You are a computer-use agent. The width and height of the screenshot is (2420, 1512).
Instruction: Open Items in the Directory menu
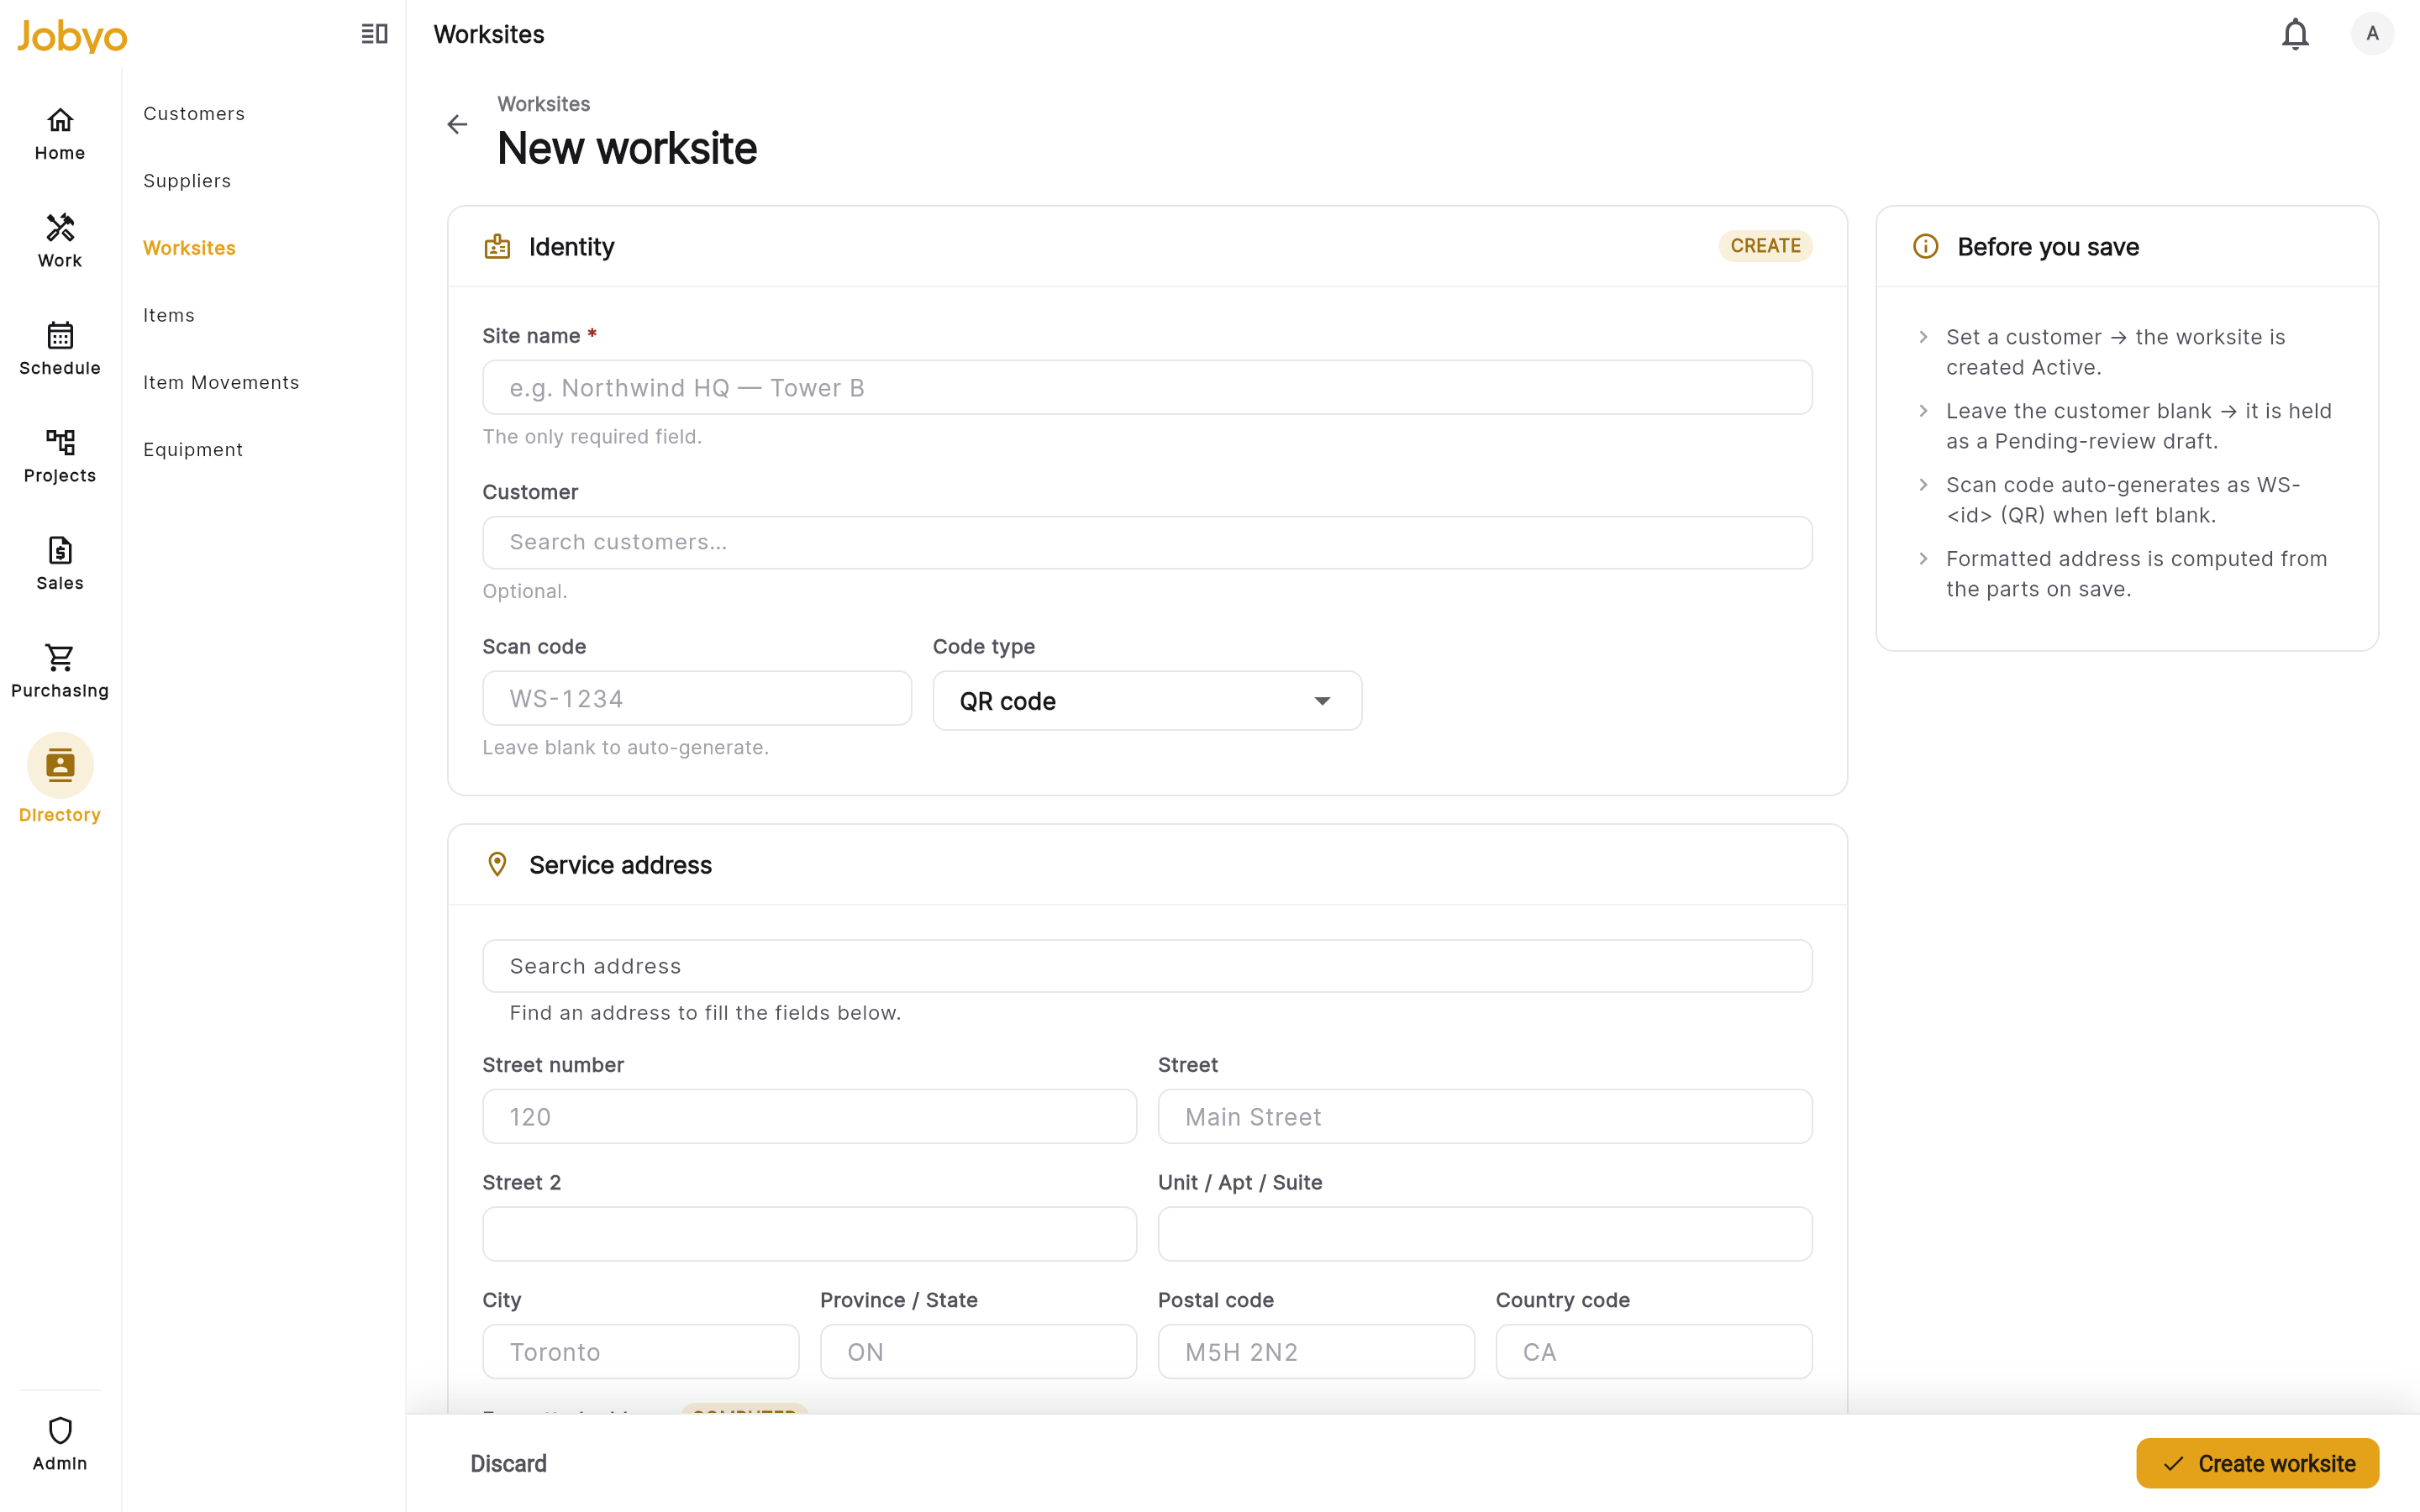pyautogui.click(x=169, y=315)
